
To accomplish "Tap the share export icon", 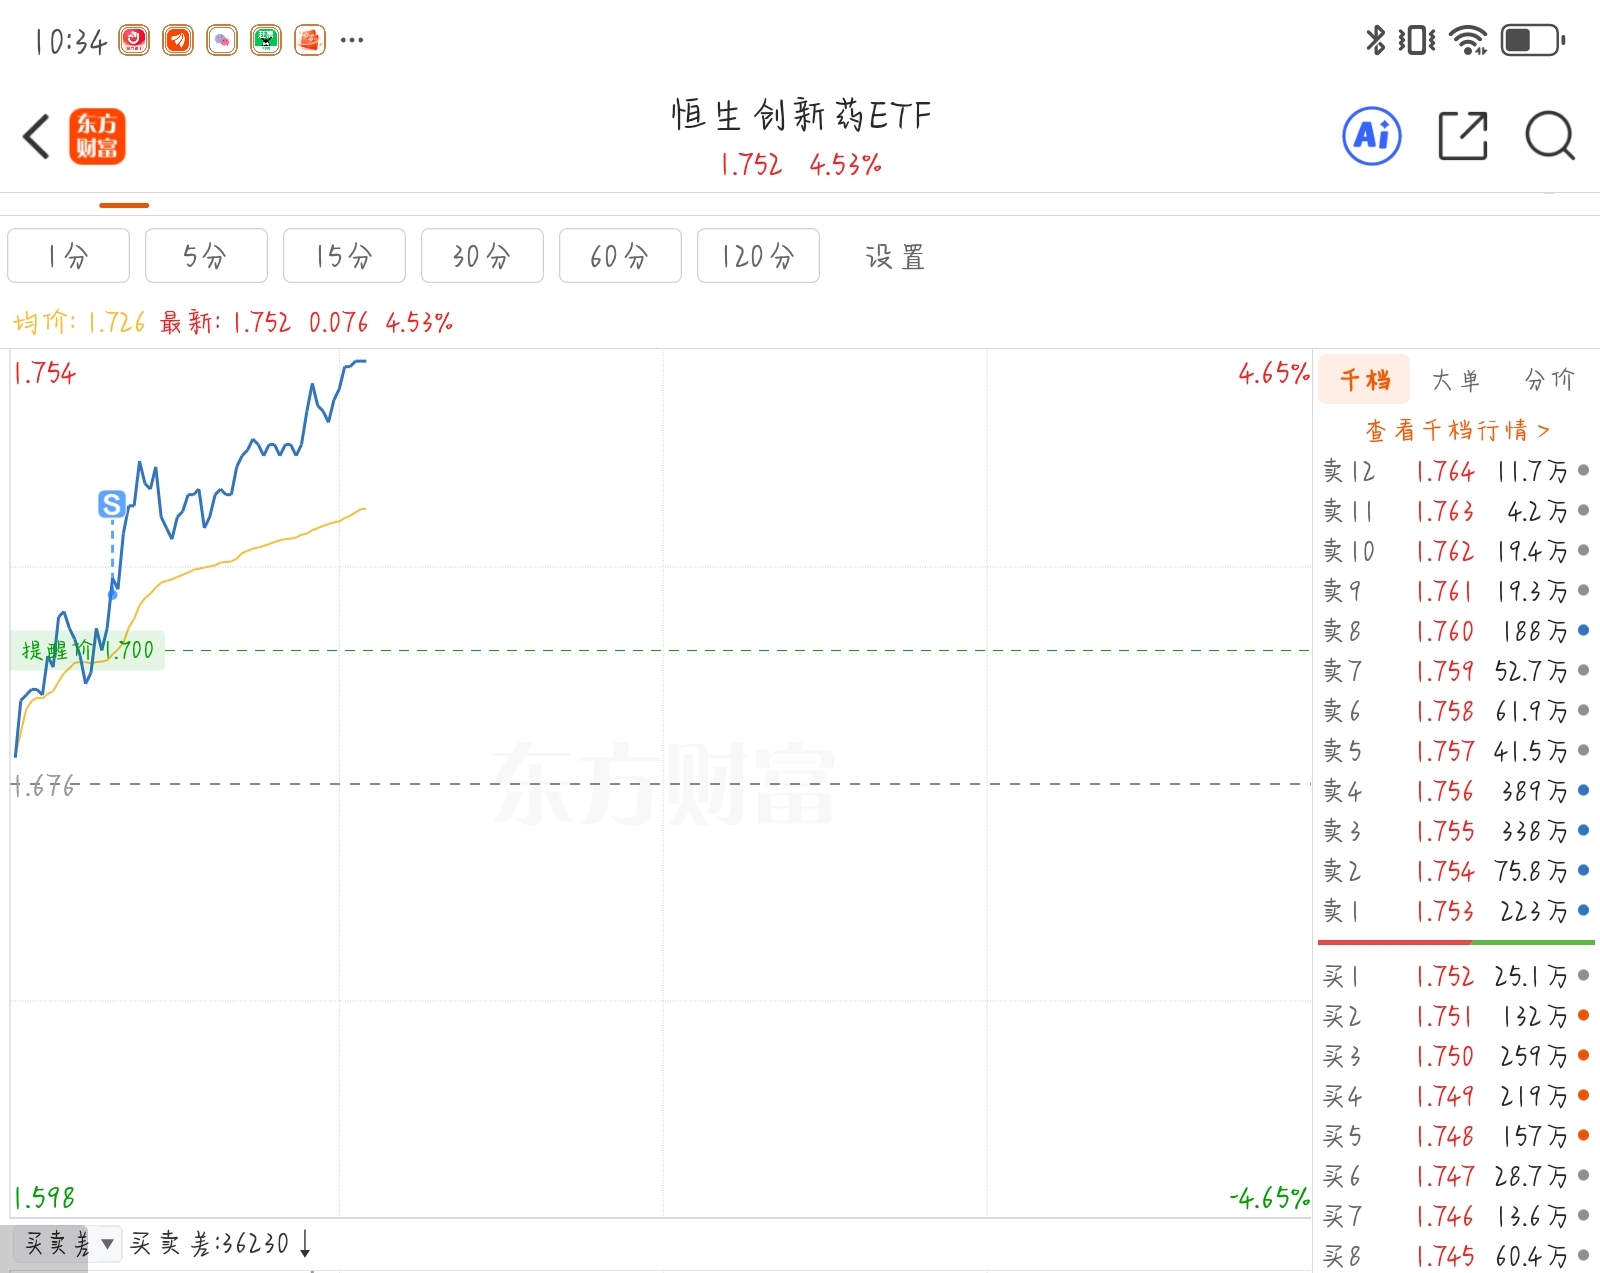I will (1462, 136).
